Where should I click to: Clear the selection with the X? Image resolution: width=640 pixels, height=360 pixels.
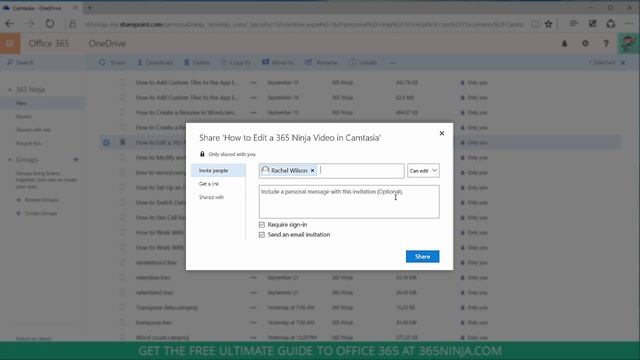point(623,63)
